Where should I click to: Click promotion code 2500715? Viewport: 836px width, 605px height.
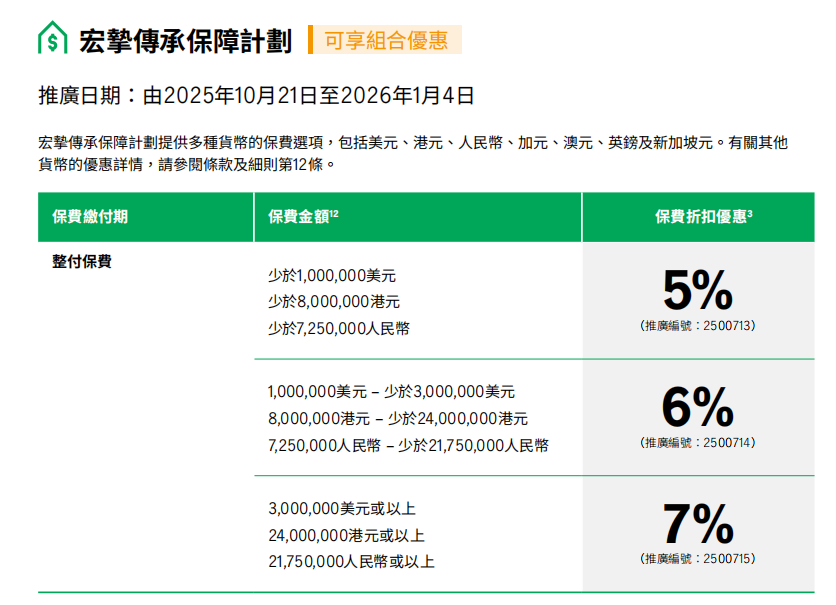click(x=698, y=559)
